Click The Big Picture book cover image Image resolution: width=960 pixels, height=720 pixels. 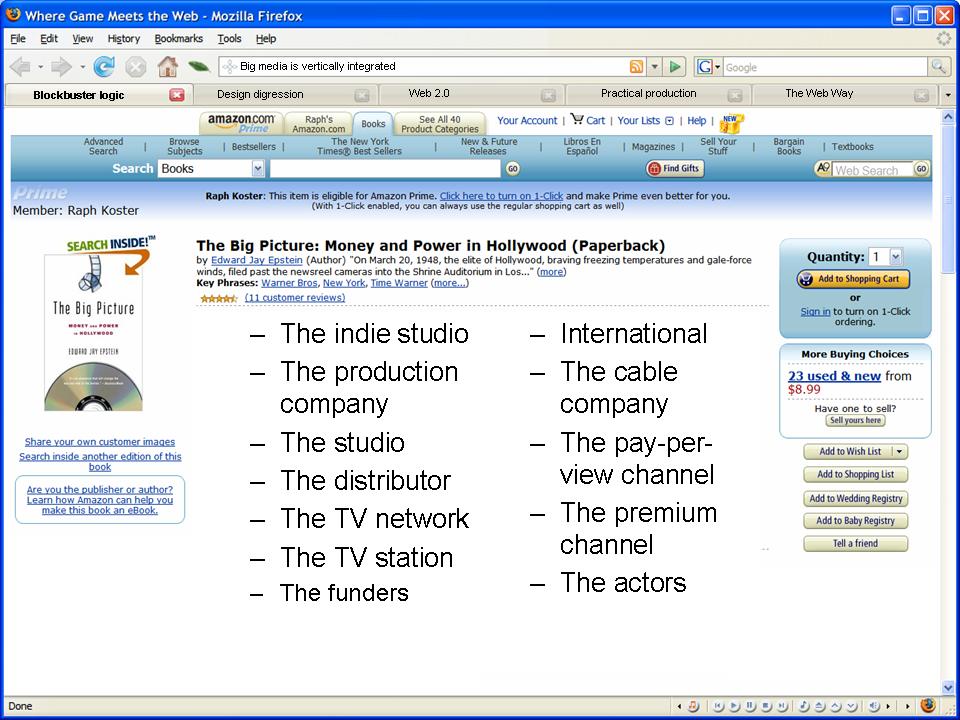94,332
